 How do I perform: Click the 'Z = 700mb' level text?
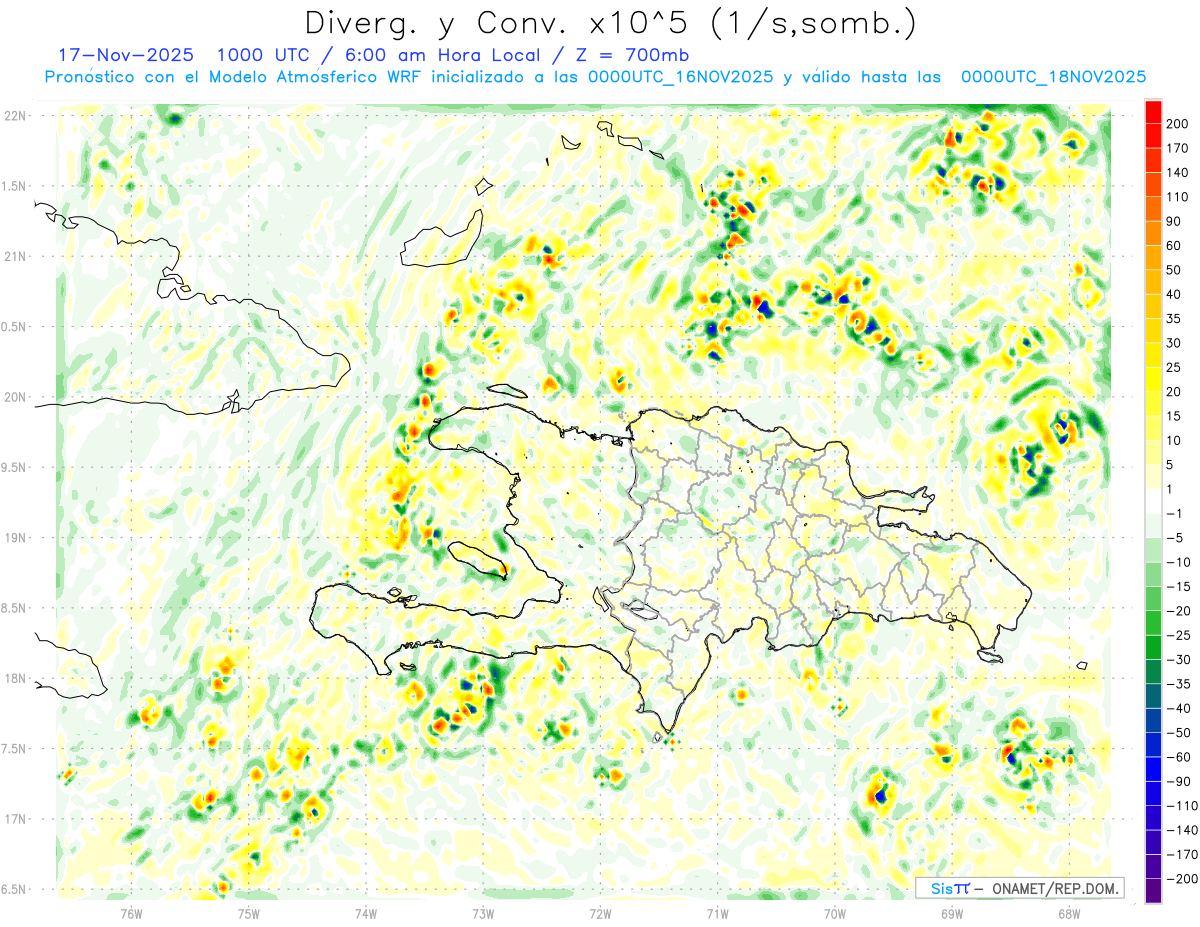[x=632, y=55]
